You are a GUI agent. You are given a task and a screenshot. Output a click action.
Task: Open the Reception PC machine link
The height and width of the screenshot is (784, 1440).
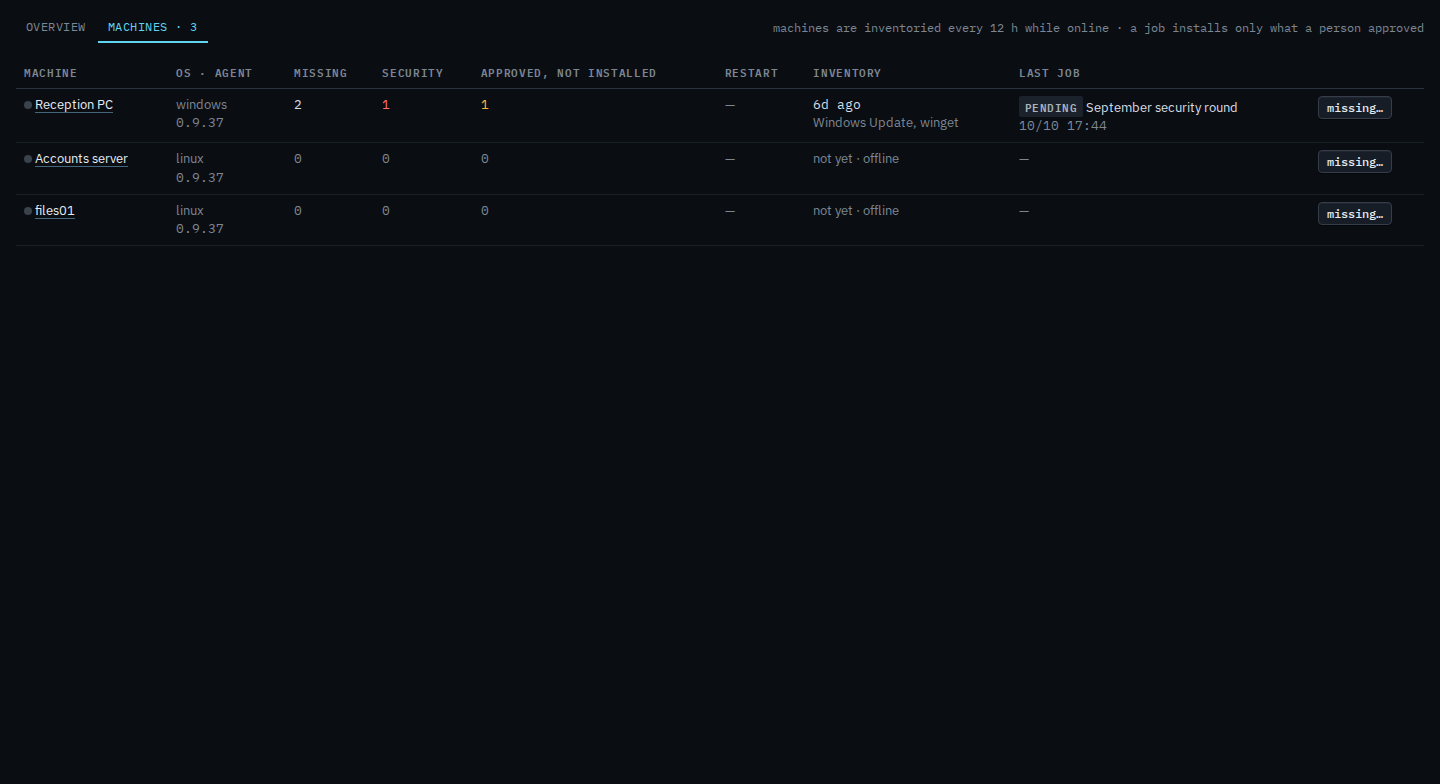[74, 105]
